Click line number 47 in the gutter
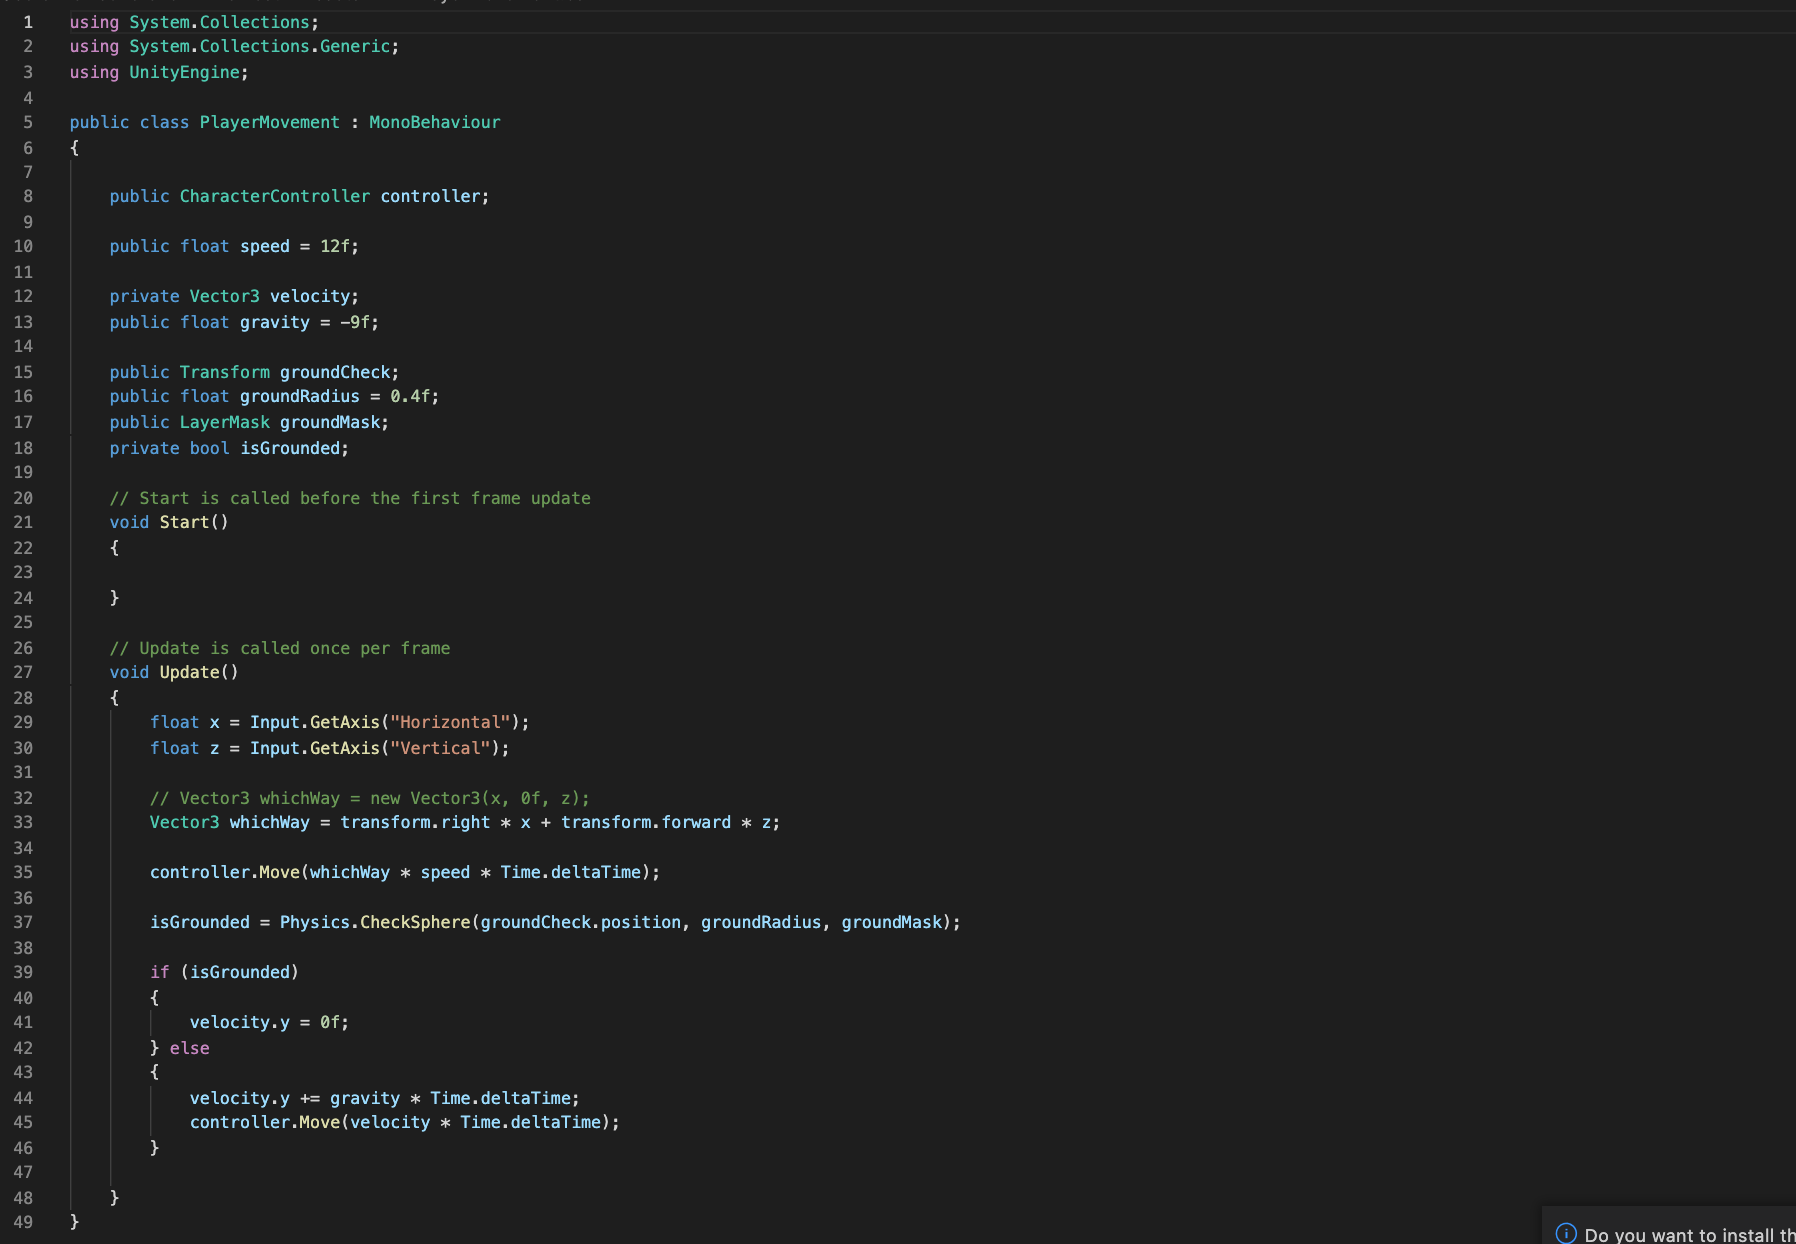The height and width of the screenshot is (1244, 1796). tap(23, 1172)
